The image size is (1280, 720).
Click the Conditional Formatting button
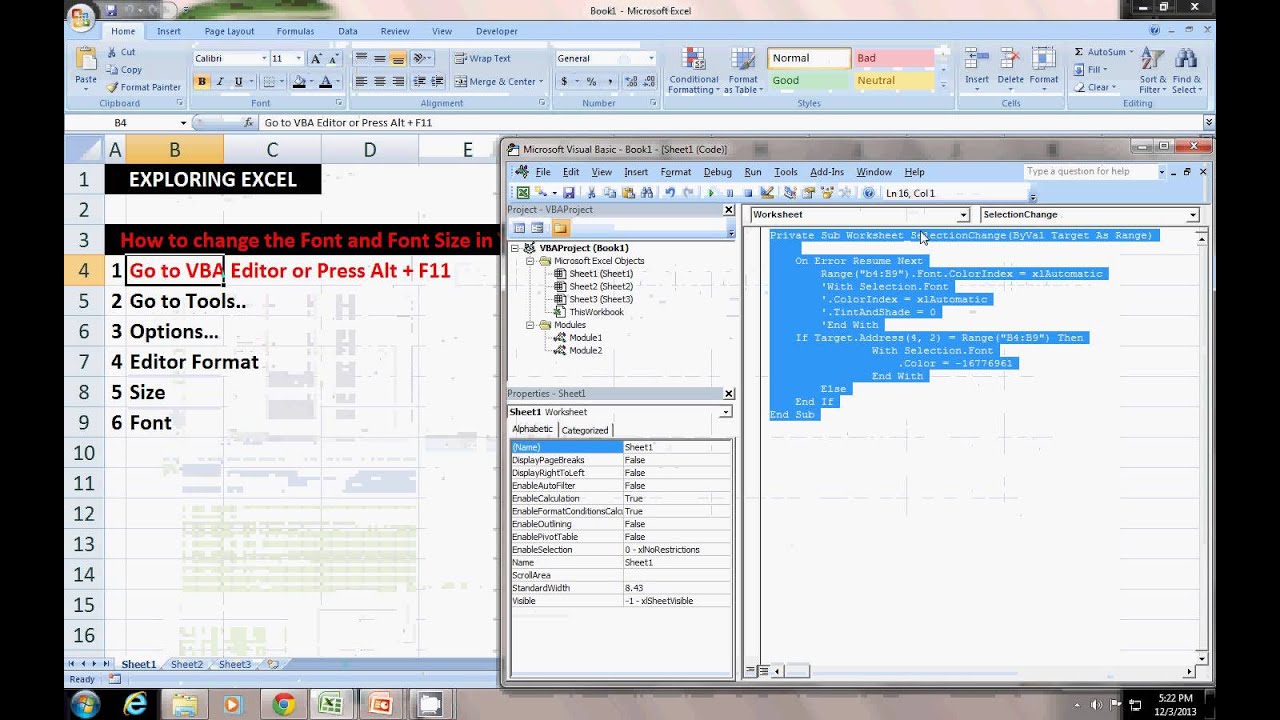[693, 70]
